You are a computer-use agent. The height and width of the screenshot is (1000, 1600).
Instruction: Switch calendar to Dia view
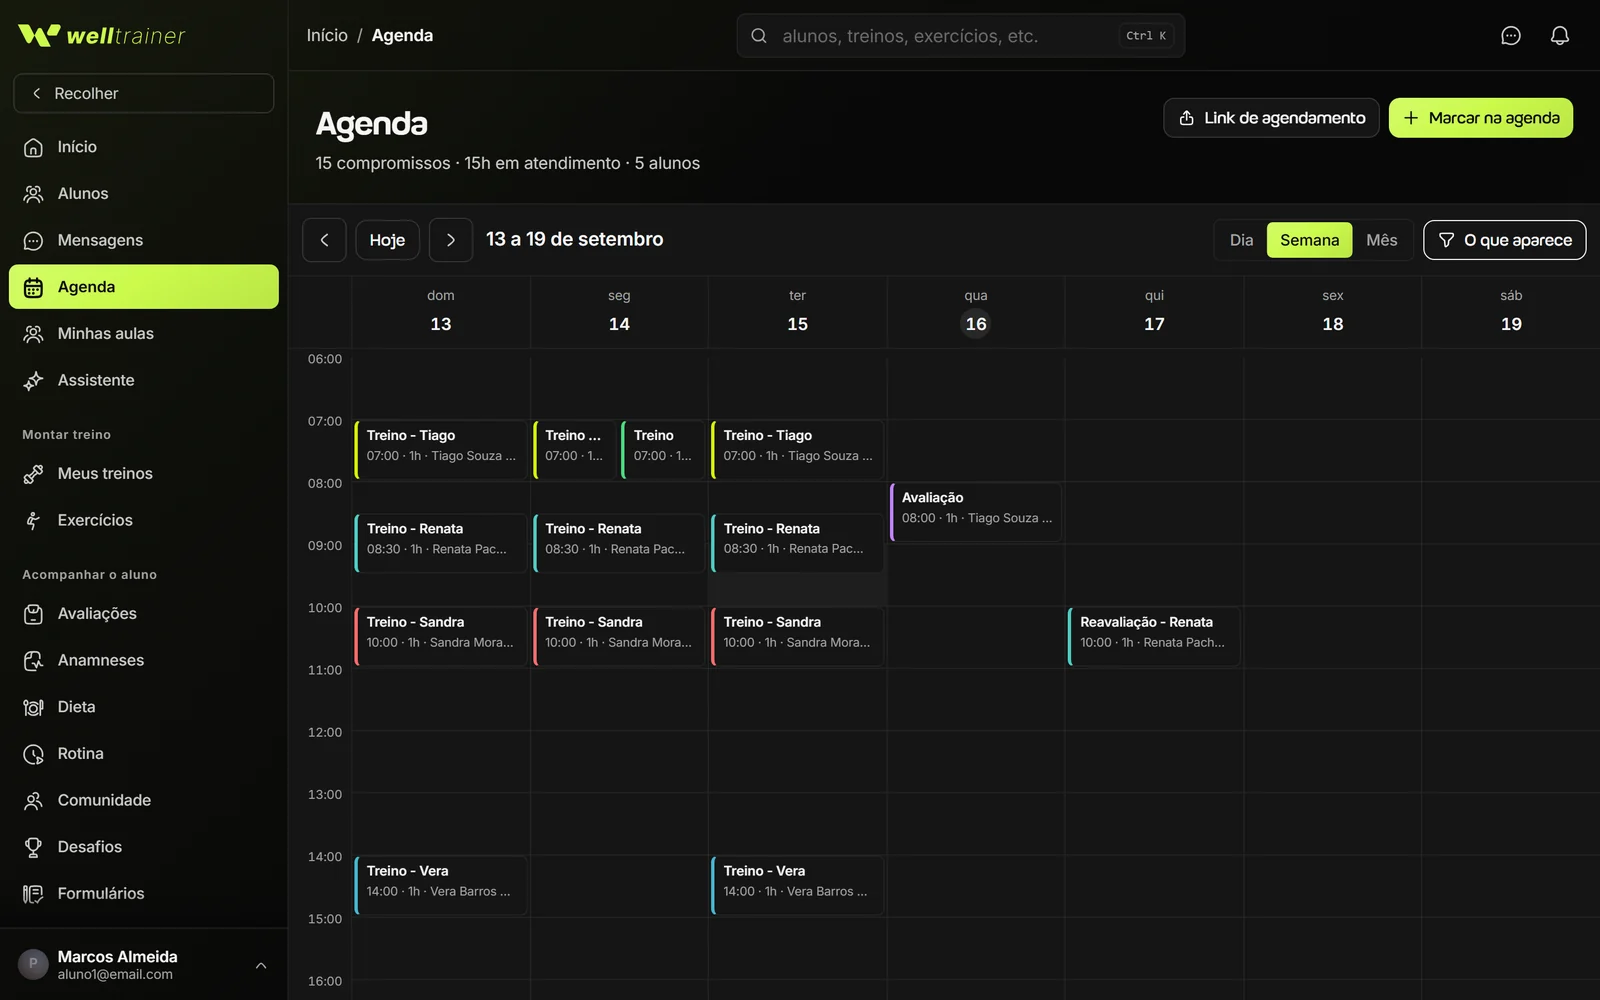(x=1241, y=240)
